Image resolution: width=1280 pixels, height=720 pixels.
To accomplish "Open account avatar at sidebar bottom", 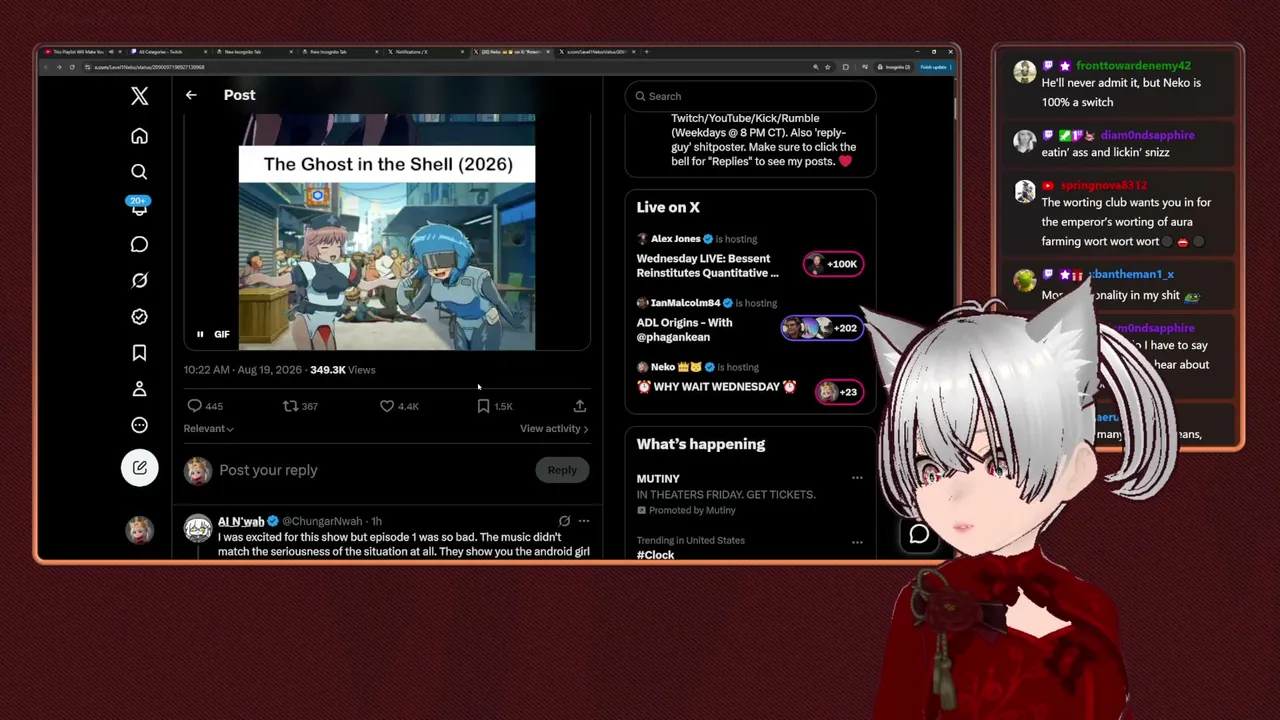I will point(139,530).
